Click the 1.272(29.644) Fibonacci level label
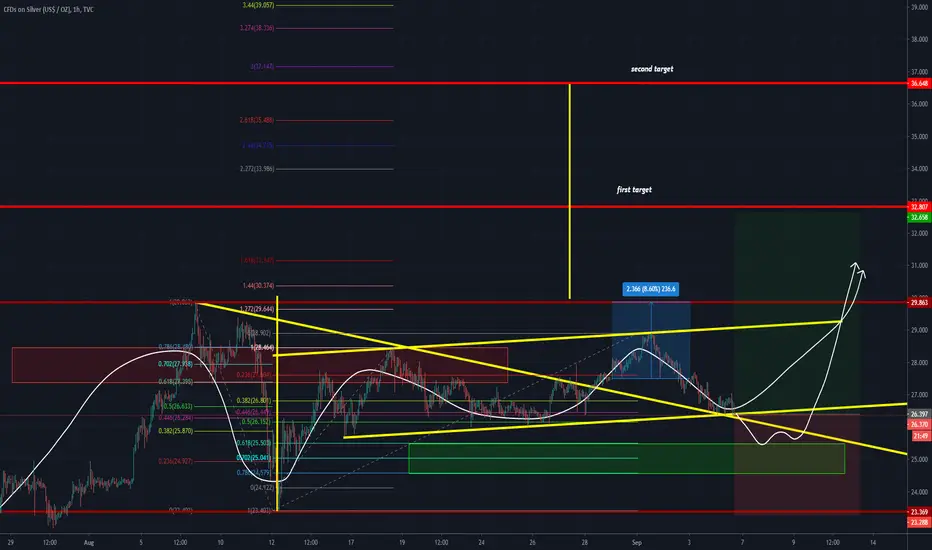The height and width of the screenshot is (550, 932). coord(257,309)
